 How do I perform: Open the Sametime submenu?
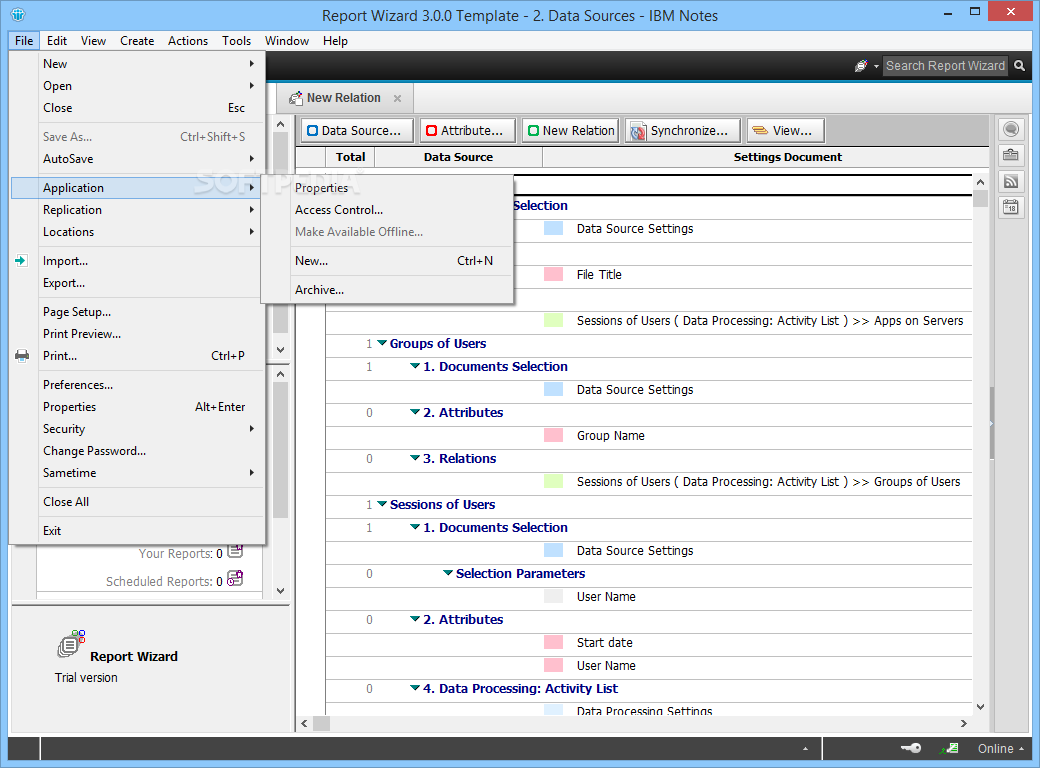pyautogui.click(x=138, y=472)
